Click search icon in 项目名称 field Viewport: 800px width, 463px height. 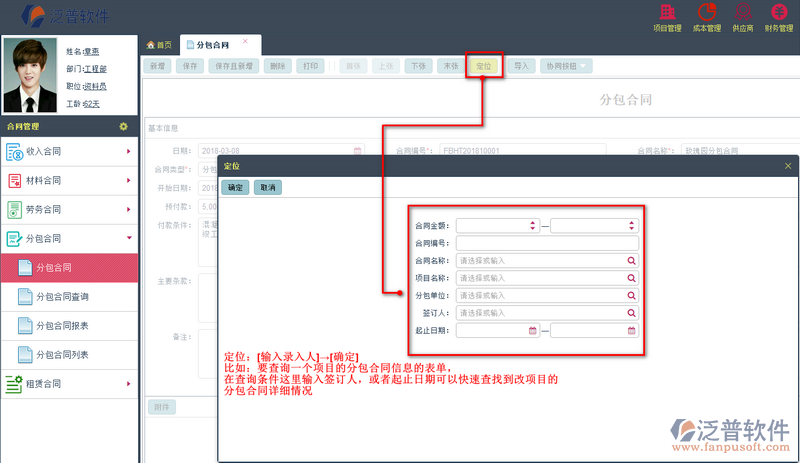pos(631,278)
